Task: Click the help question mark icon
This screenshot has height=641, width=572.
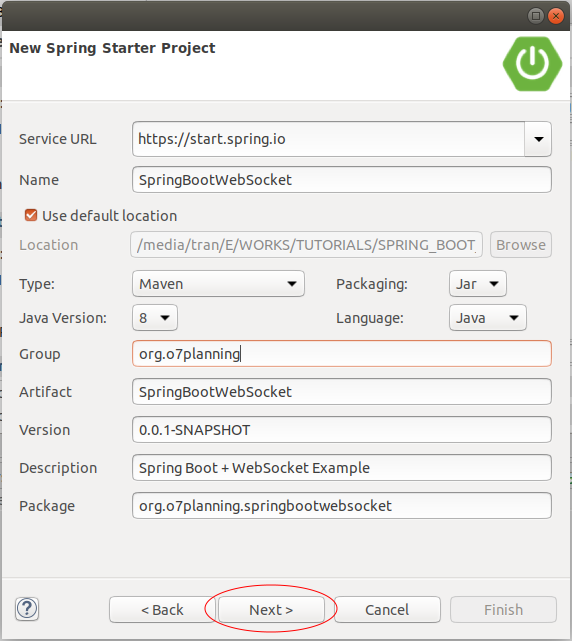Action: tap(27, 609)
